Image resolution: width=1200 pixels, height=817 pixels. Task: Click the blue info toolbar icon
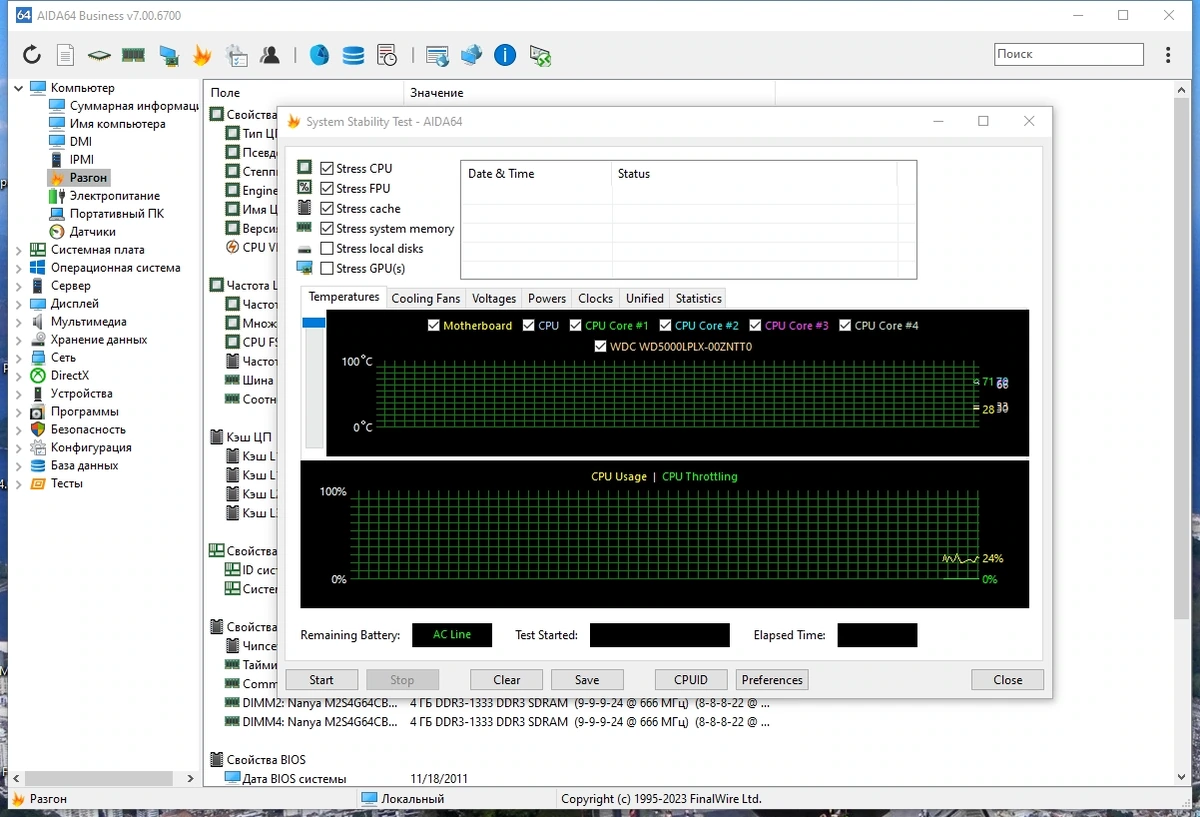505,55
